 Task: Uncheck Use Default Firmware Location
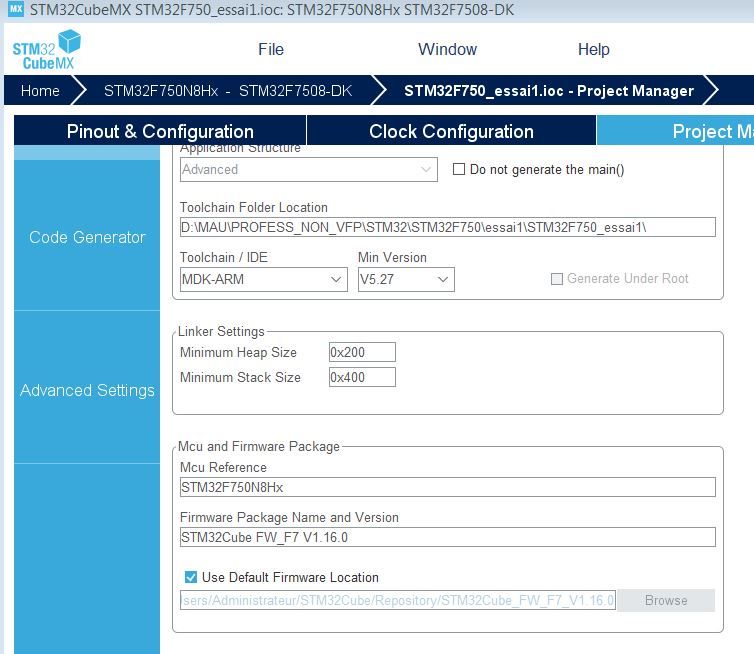[191, 577]
